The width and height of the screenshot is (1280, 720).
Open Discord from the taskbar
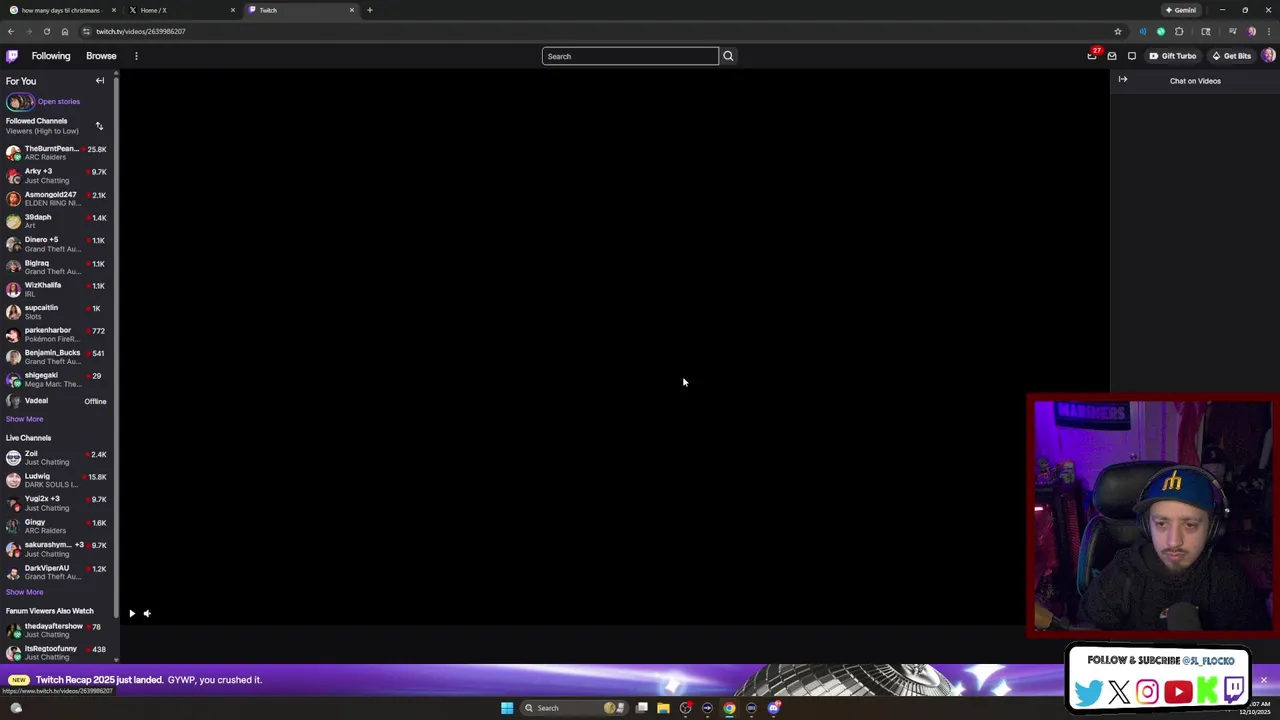(x=774, y=708)
